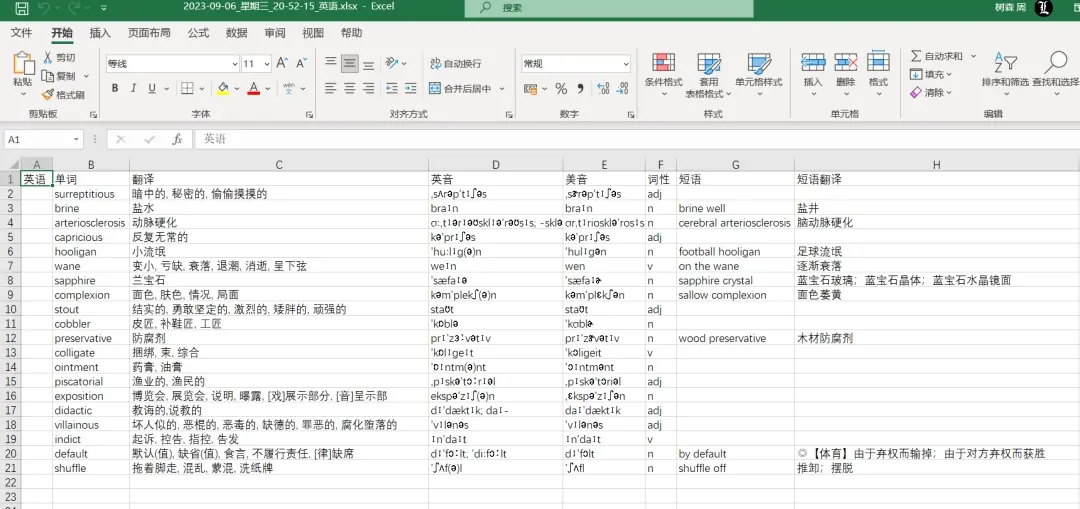Click the formula bar showing 英语
The width and height of the screenshot is (1080, 509).
coord(637,139)
